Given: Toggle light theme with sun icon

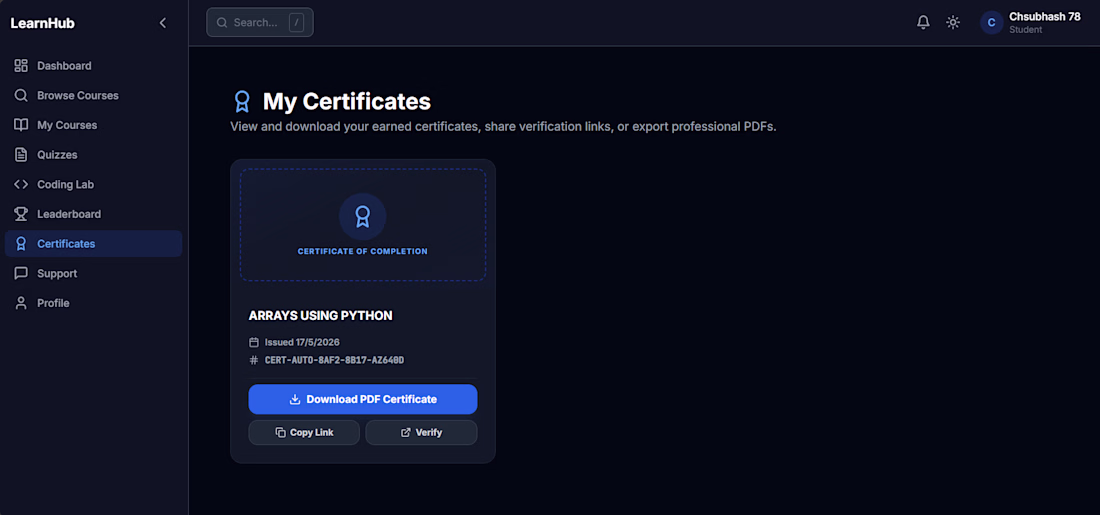Looking at the screenshot, I should (953, 22).
